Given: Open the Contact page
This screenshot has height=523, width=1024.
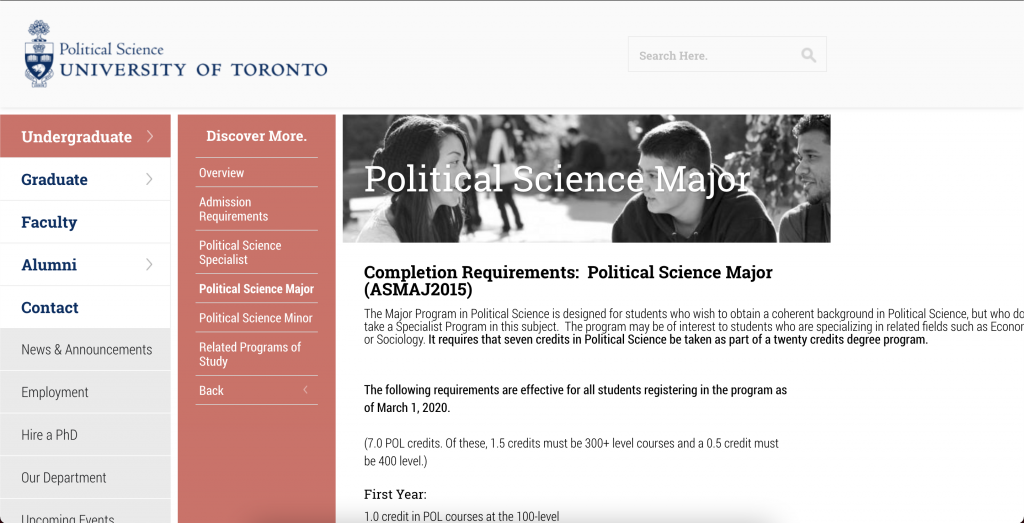Looking at the screenshot, I should pyautogui.click(x=50, y=308).
